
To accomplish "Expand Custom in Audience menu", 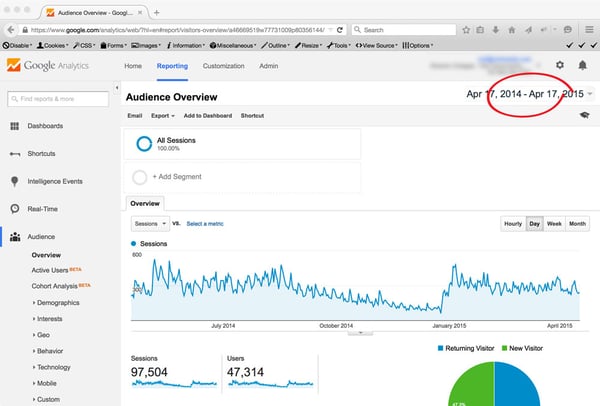I will [x=48, y=399].
